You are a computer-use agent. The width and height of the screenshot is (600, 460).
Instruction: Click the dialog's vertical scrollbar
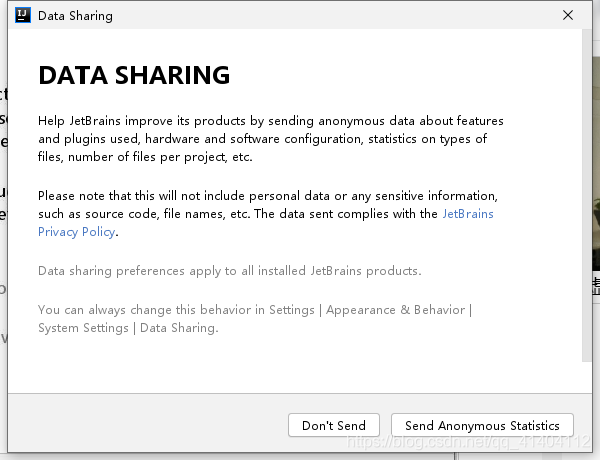coord(587,195)
